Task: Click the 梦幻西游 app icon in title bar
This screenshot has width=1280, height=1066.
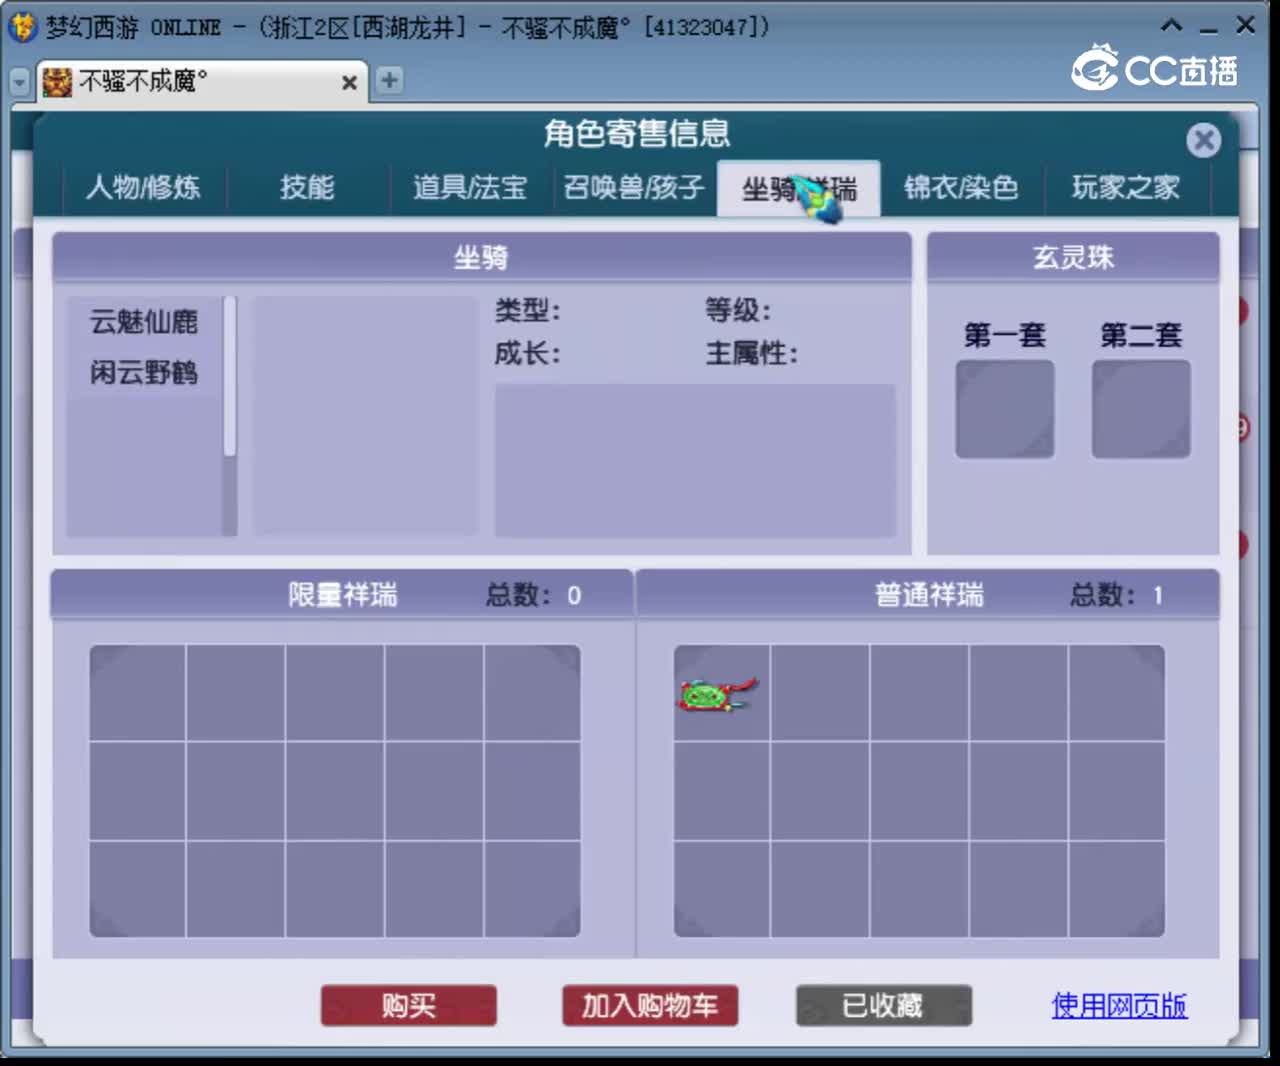Action: pyautogui.click(x=22, y=27)
